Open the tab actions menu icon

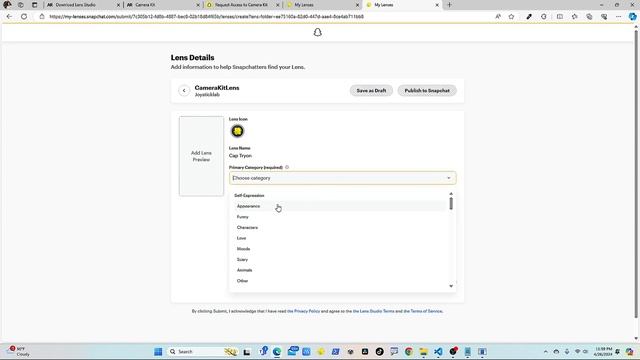click(x=35, y=5)
